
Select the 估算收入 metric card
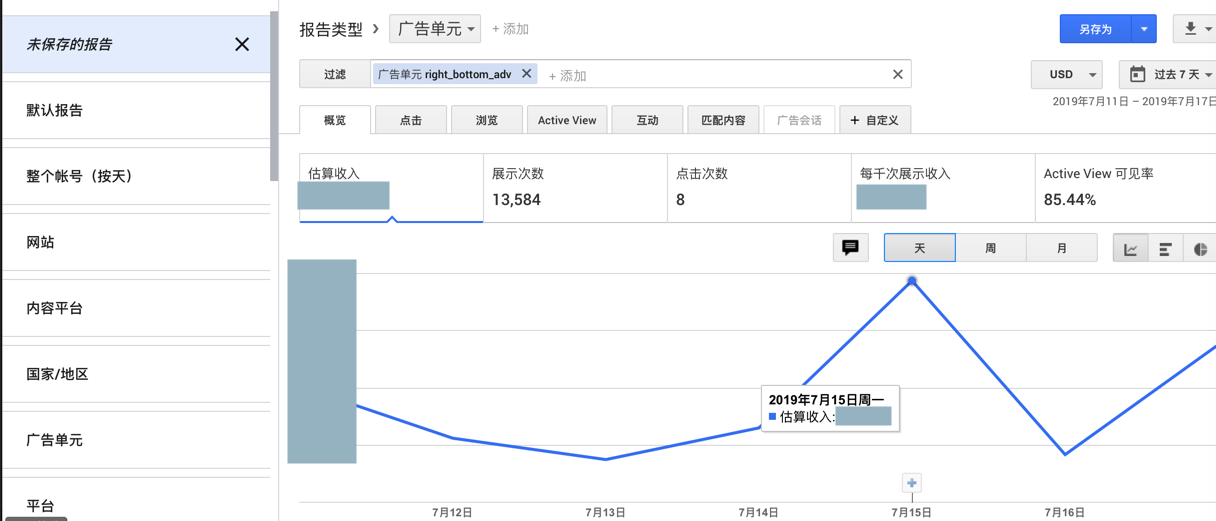pyautogui.click(x=391, y=187)
